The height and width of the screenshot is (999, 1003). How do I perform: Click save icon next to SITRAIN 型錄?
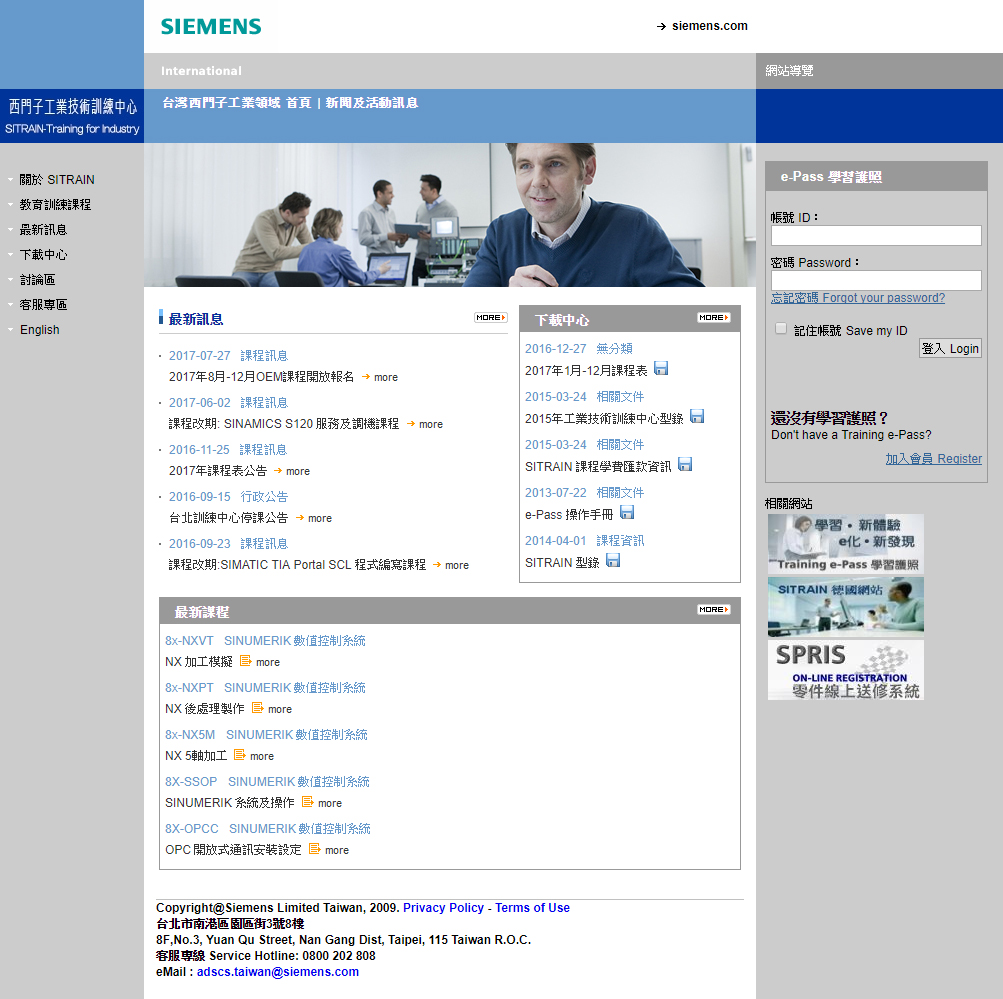coord(613,561)
